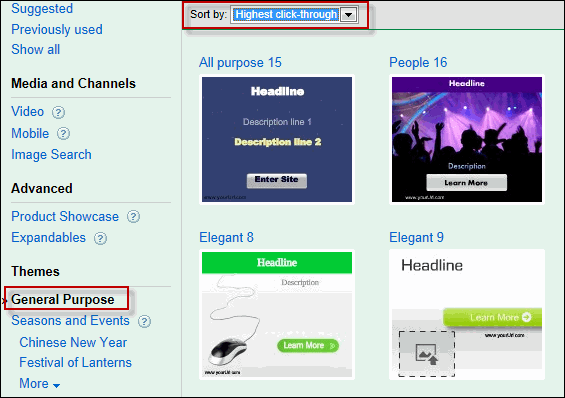Open the Image Search category
Screen dimensions: 565x398
pos(51,155)
